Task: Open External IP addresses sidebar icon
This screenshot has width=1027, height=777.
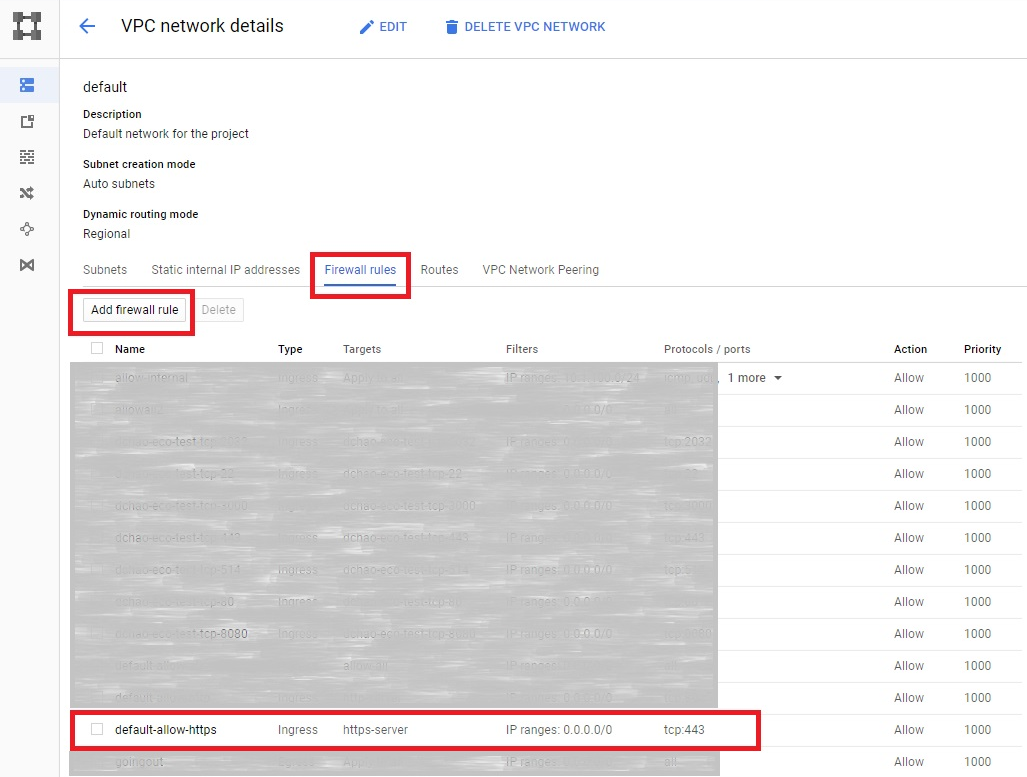Action: click(27, 121)
